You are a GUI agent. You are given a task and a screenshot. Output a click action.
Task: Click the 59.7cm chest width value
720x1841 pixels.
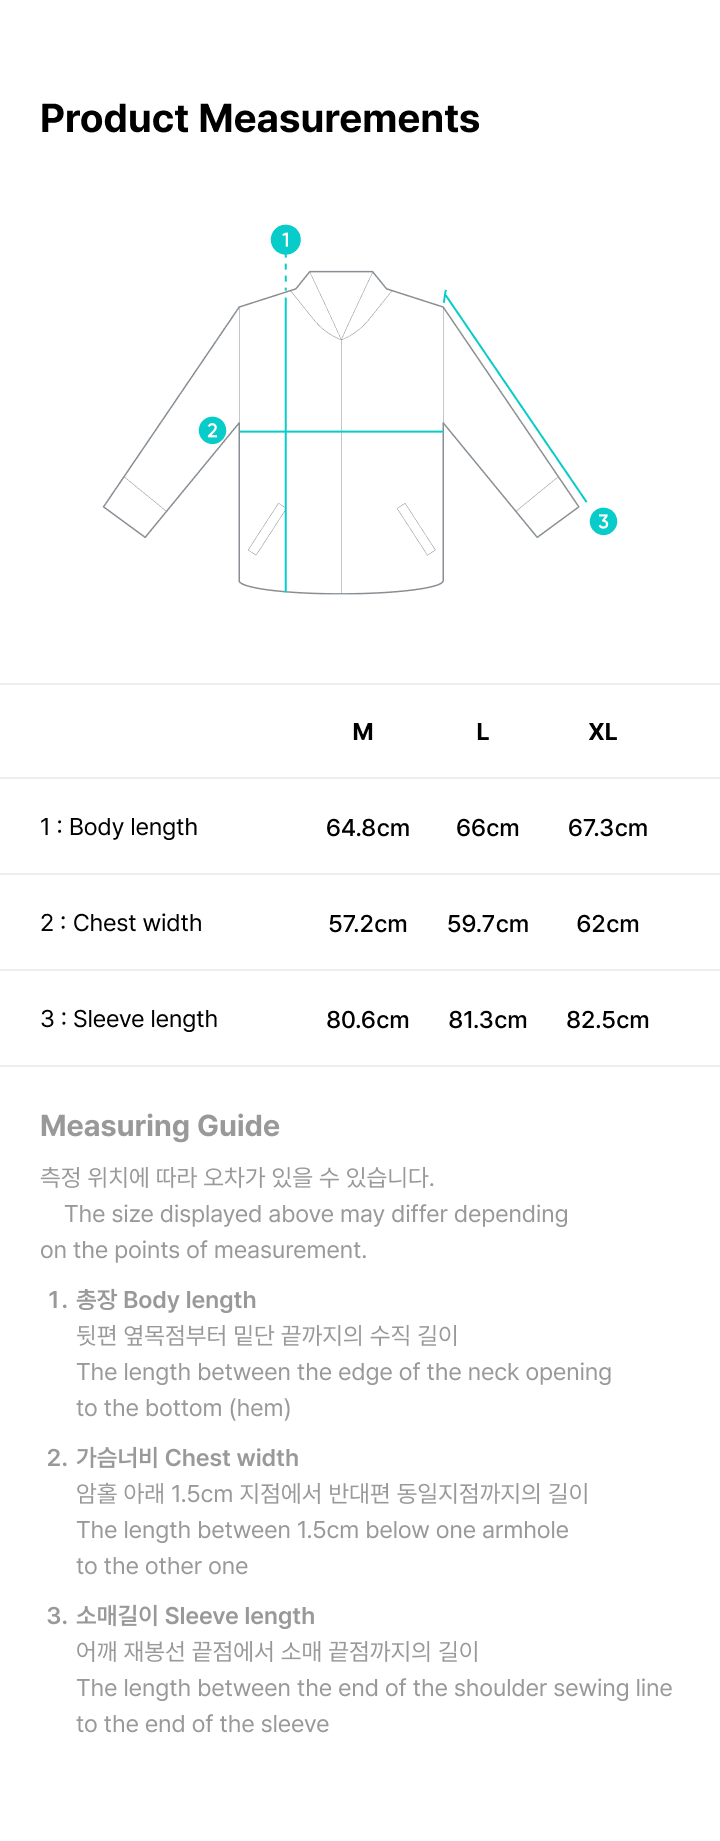point(488,924)
